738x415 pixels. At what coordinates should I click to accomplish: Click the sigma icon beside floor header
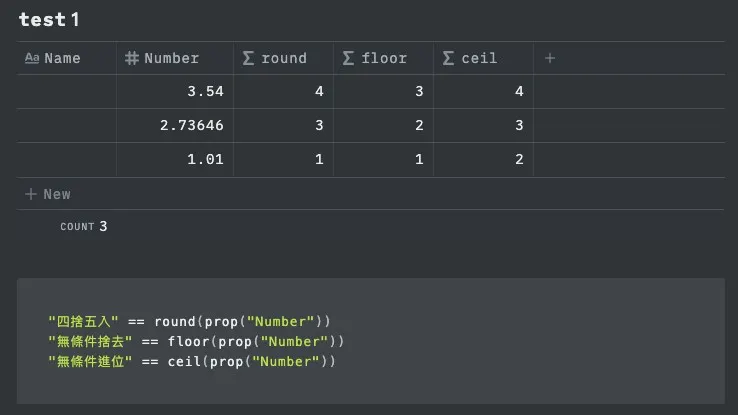coord(348,58)
